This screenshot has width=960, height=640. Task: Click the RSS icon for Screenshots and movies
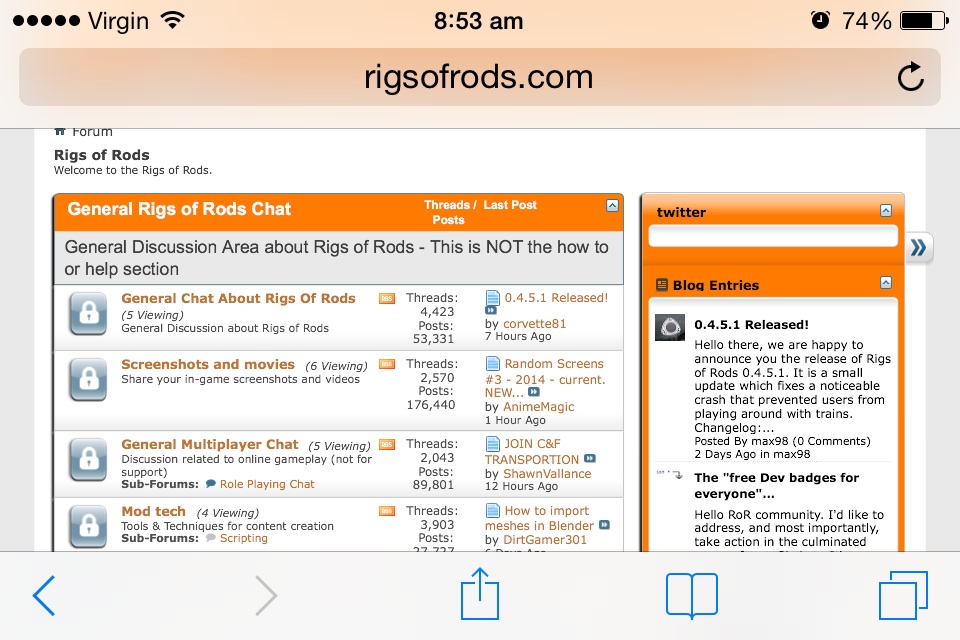(x=387, y=364)
